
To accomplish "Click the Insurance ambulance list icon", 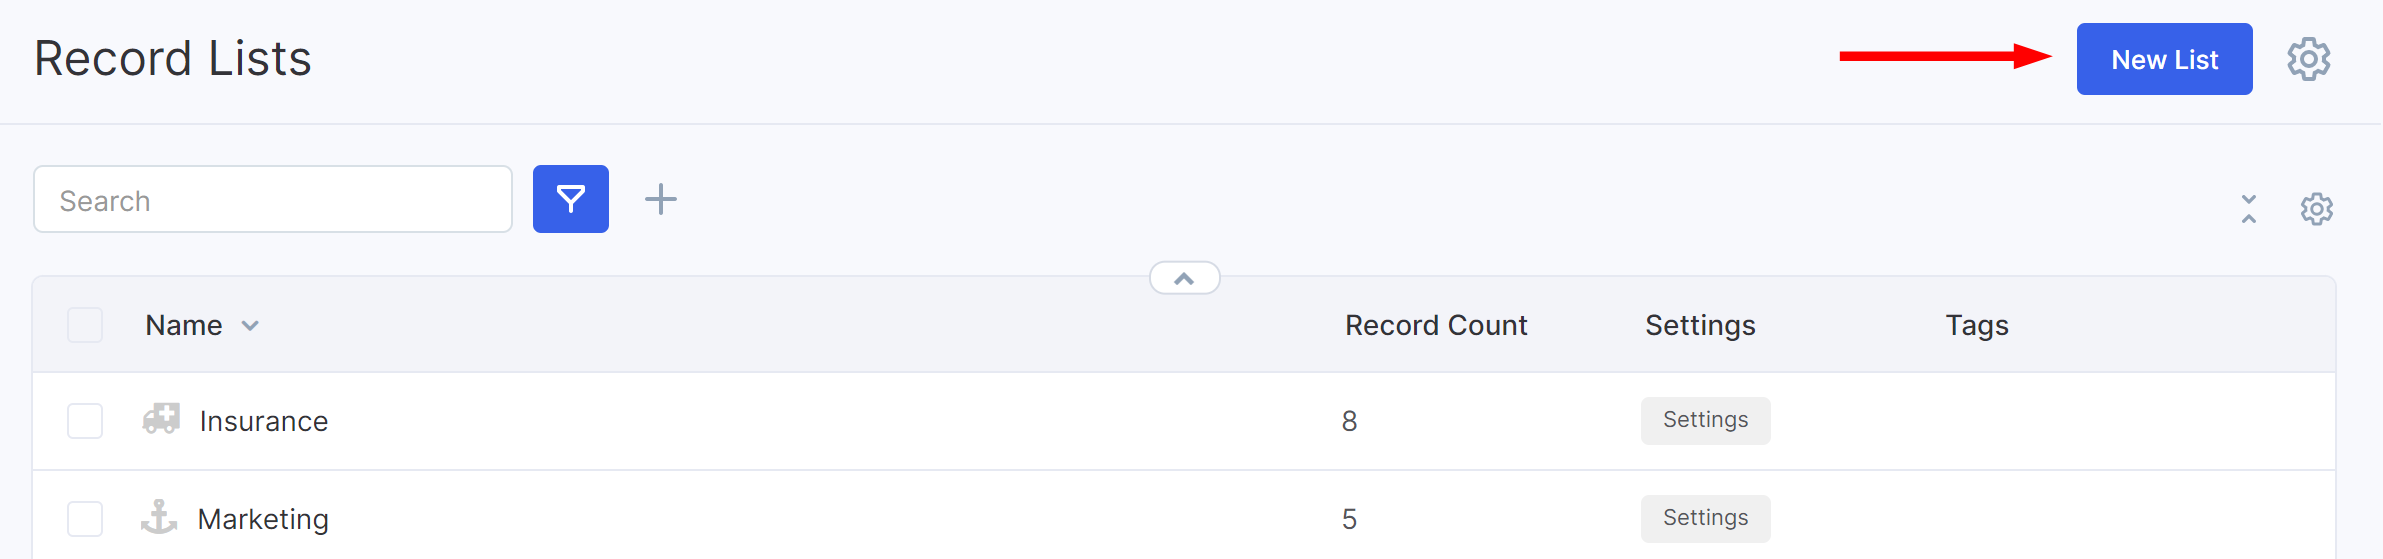I will tap(161, 418).
